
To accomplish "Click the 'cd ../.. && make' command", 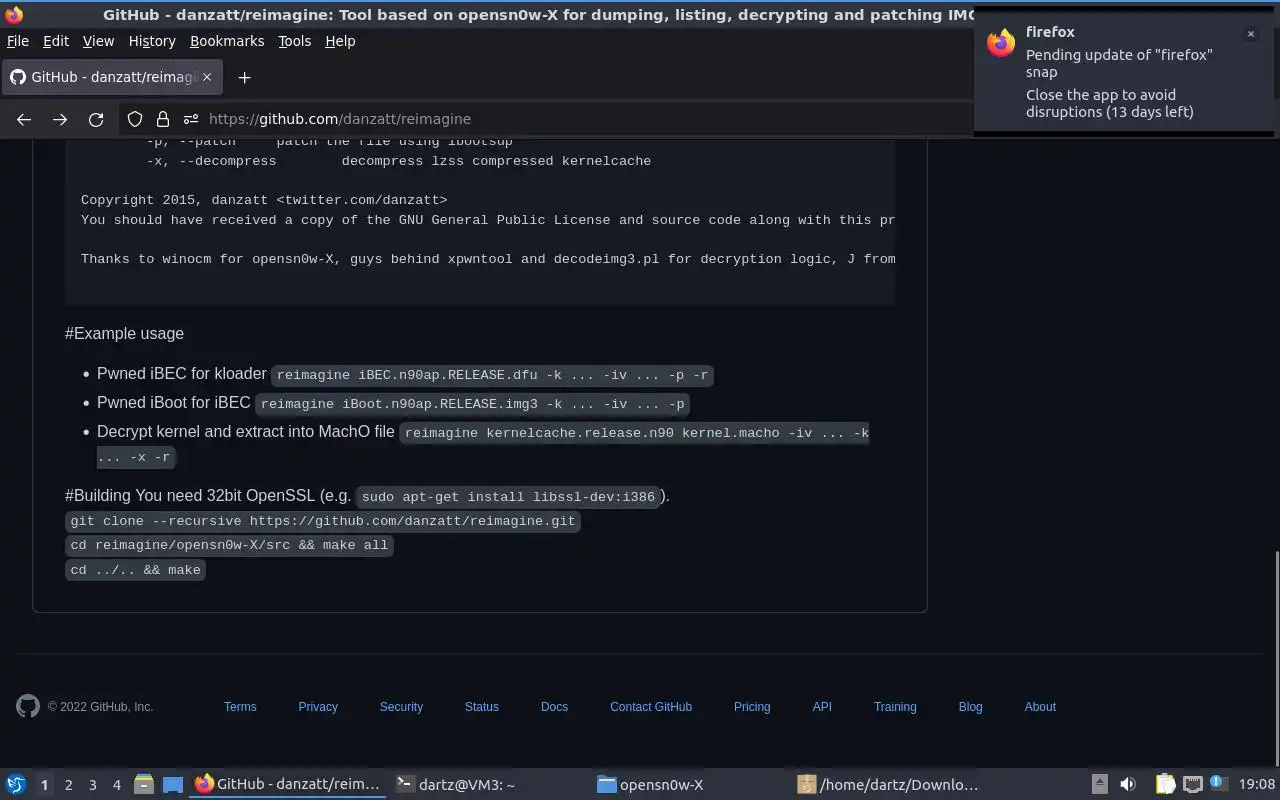I will point(136,570).
